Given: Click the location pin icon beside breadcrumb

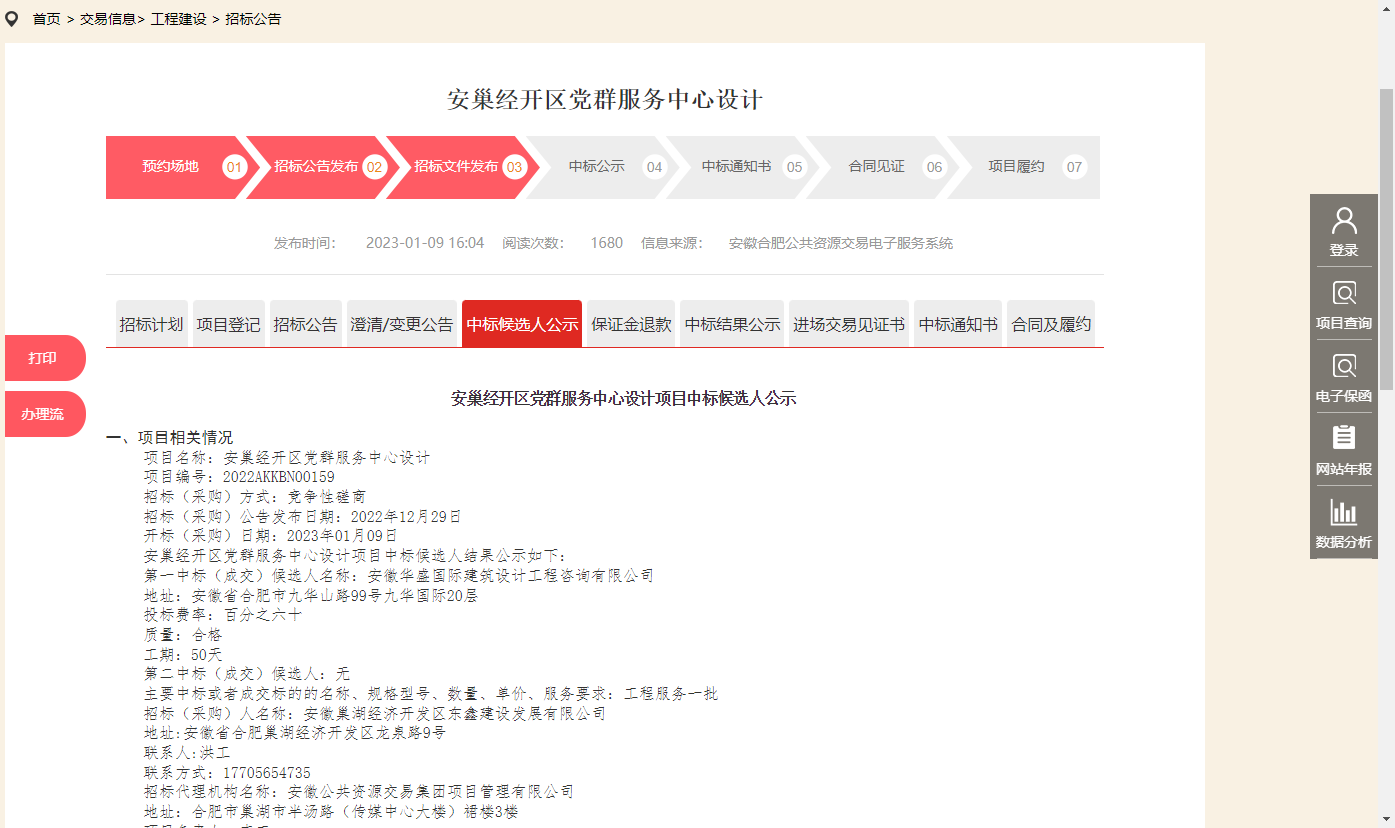Looking at the screenshot, I should coord(12,18).
